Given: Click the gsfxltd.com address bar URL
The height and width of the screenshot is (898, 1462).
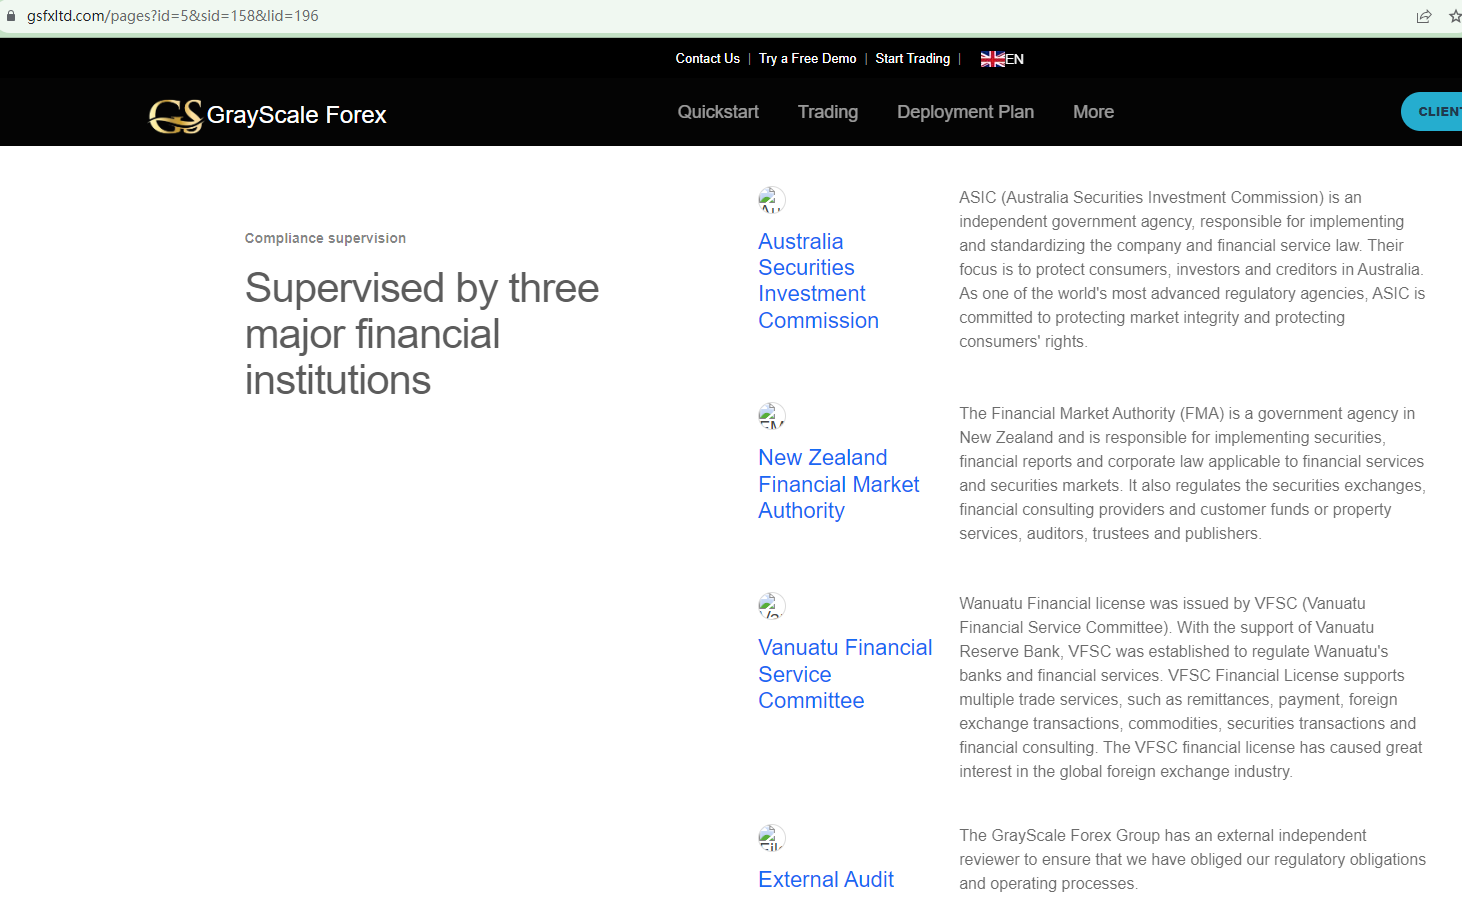Looking at the screenshot, I should (x=172, y=16).
